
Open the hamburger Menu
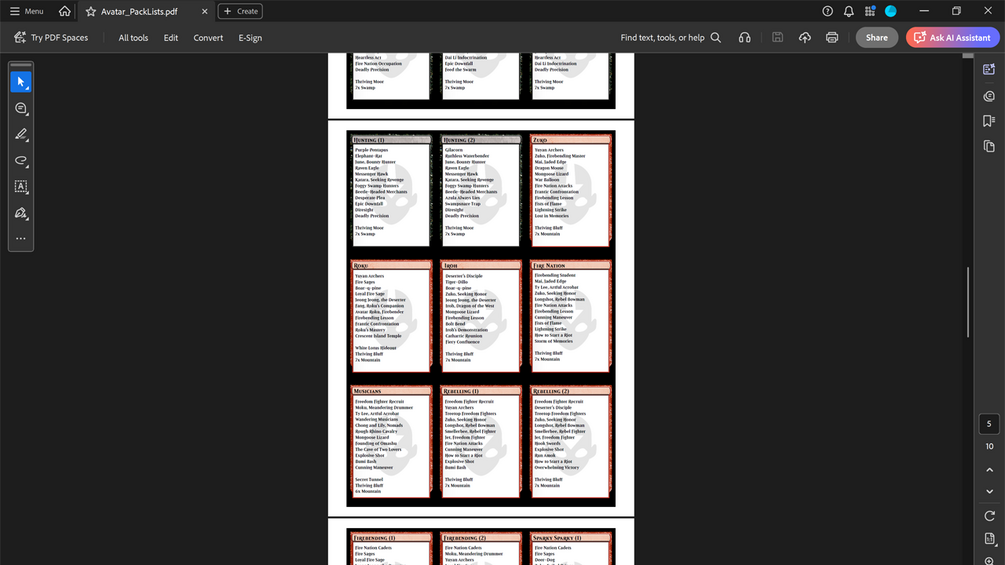coord(26,11)
